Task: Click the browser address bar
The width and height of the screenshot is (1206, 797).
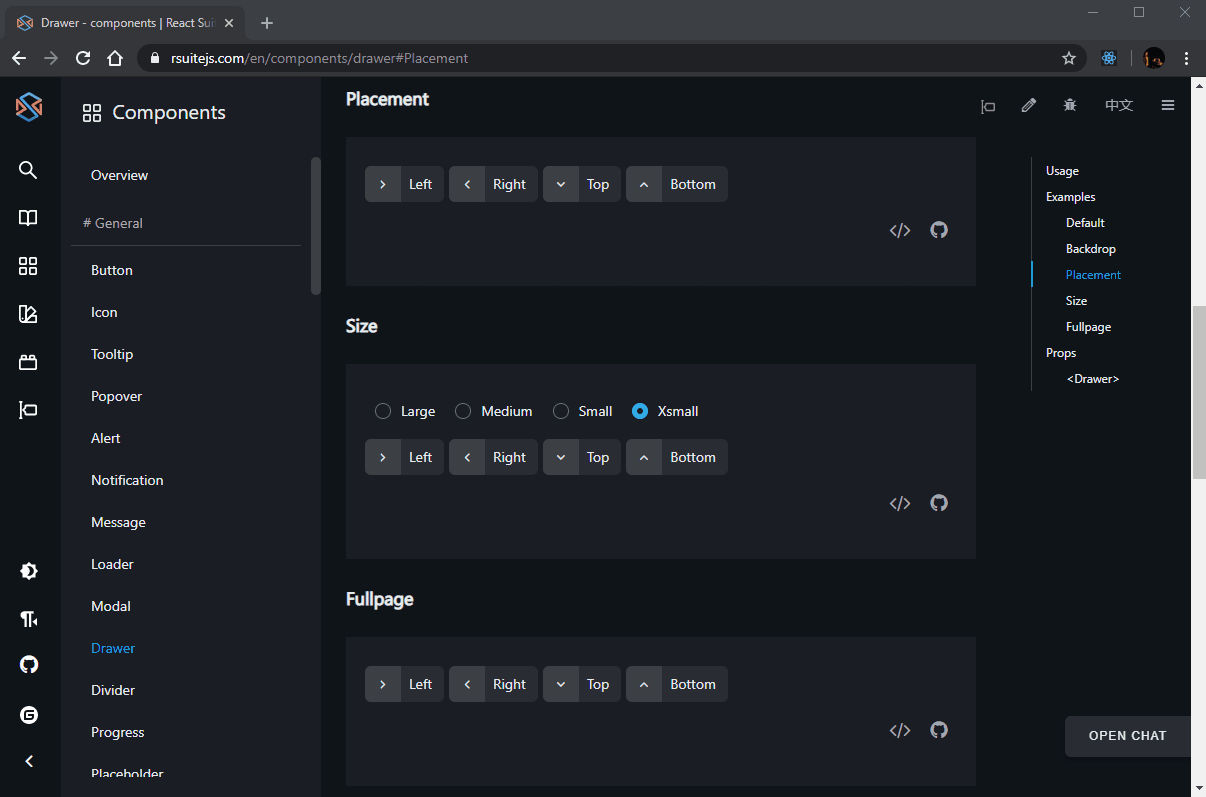Action: pyautogui.click(x=610, y=58)
